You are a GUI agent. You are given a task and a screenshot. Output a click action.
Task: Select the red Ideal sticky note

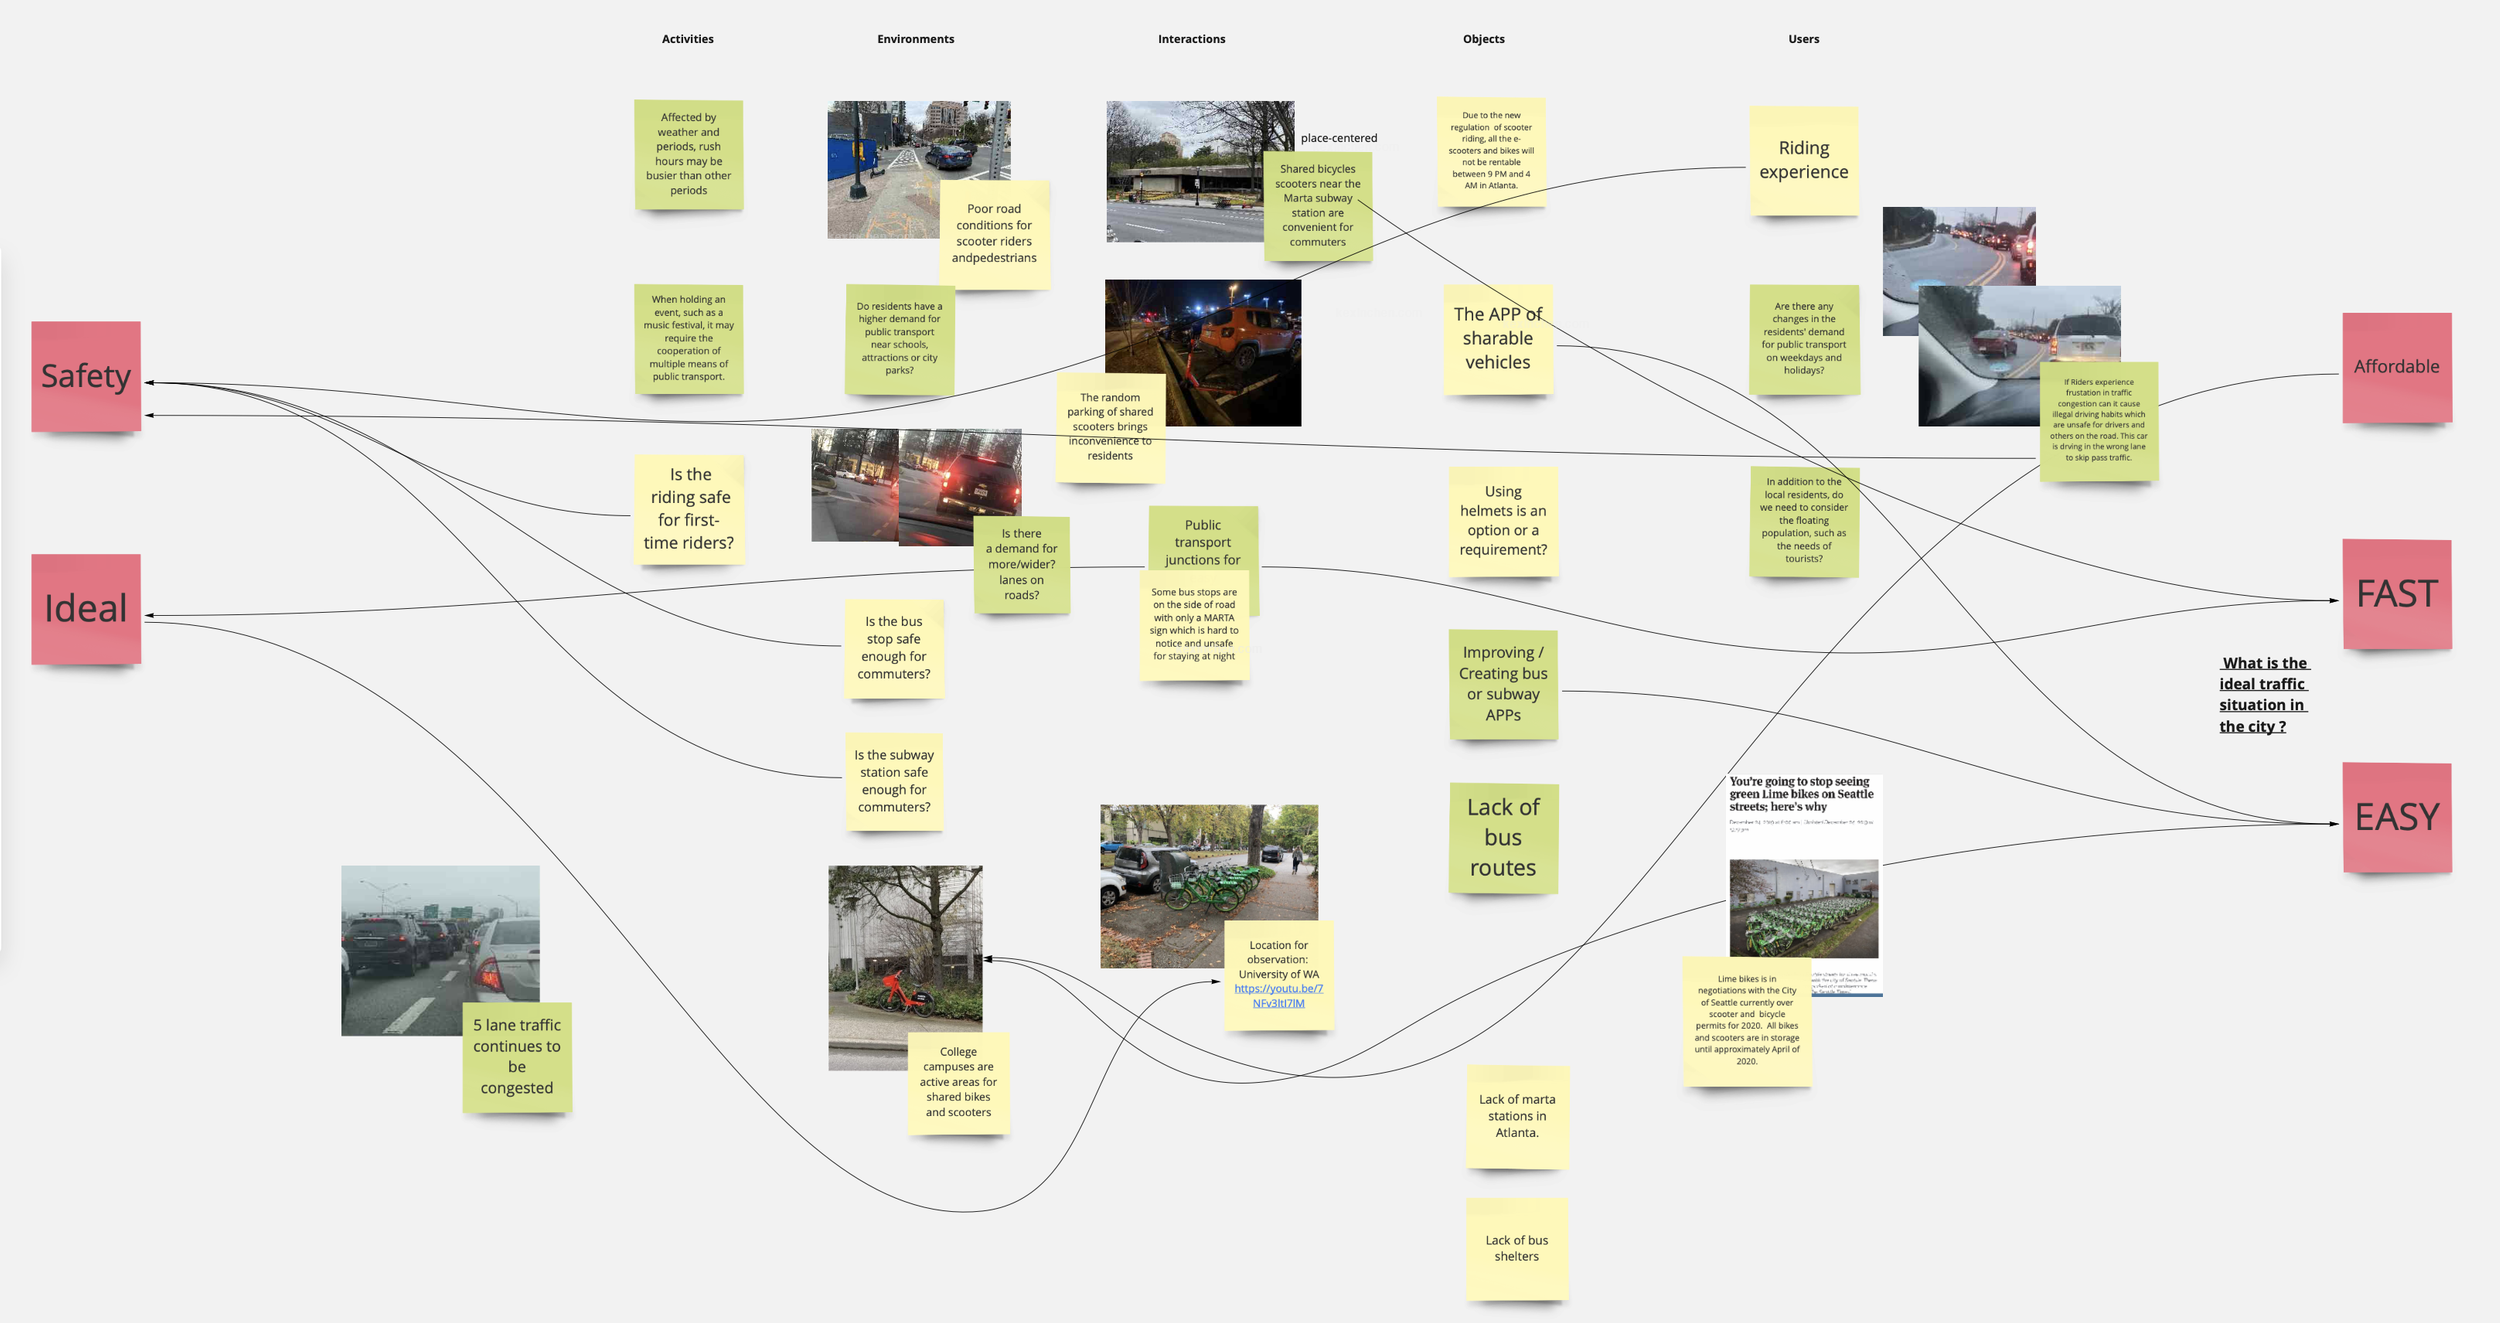(x=86, y=608)
